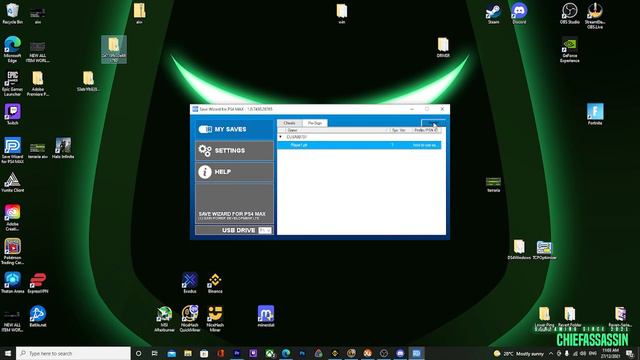Image resolution: width=640 pixels, height=360 pixels.
Task: Open Binance desktop shortcut
Action: click(215, 283)
